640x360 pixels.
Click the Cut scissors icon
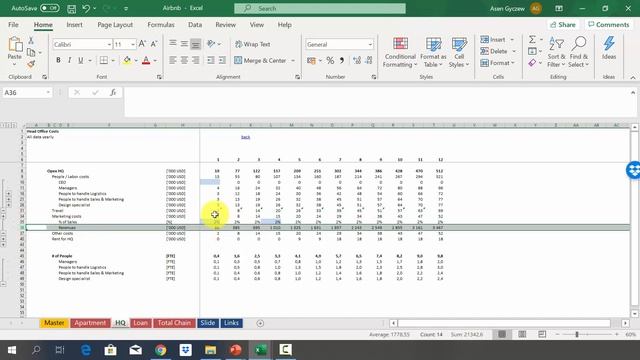(31, 40)
